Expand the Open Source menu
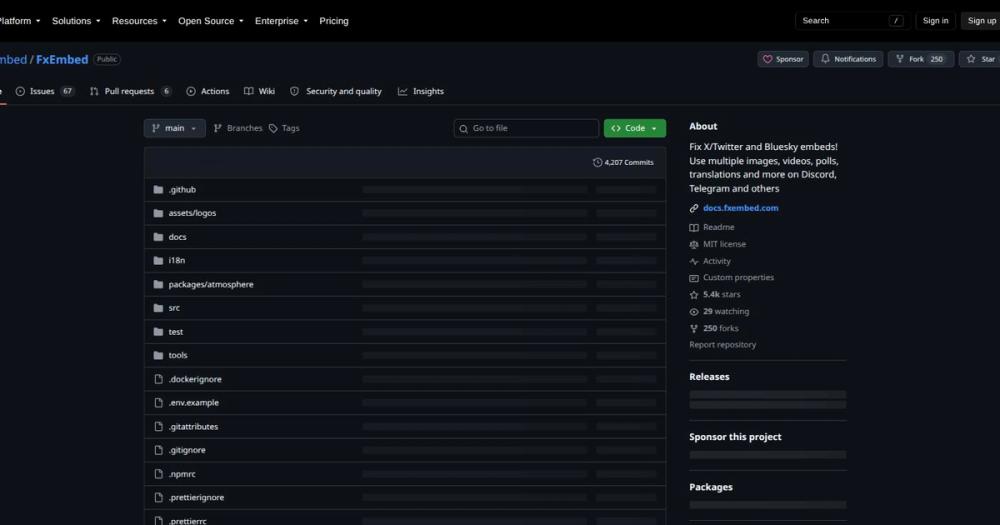The height and width of the screenshot is (525, 1000). (x=210, y=21)
